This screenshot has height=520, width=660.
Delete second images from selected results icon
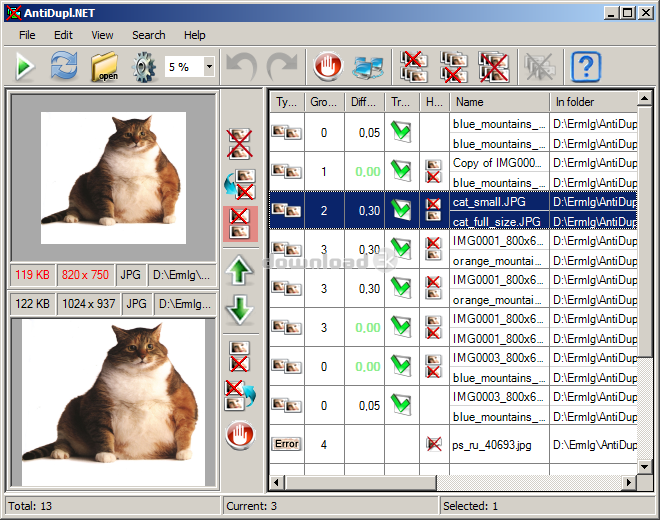[453, 67]
